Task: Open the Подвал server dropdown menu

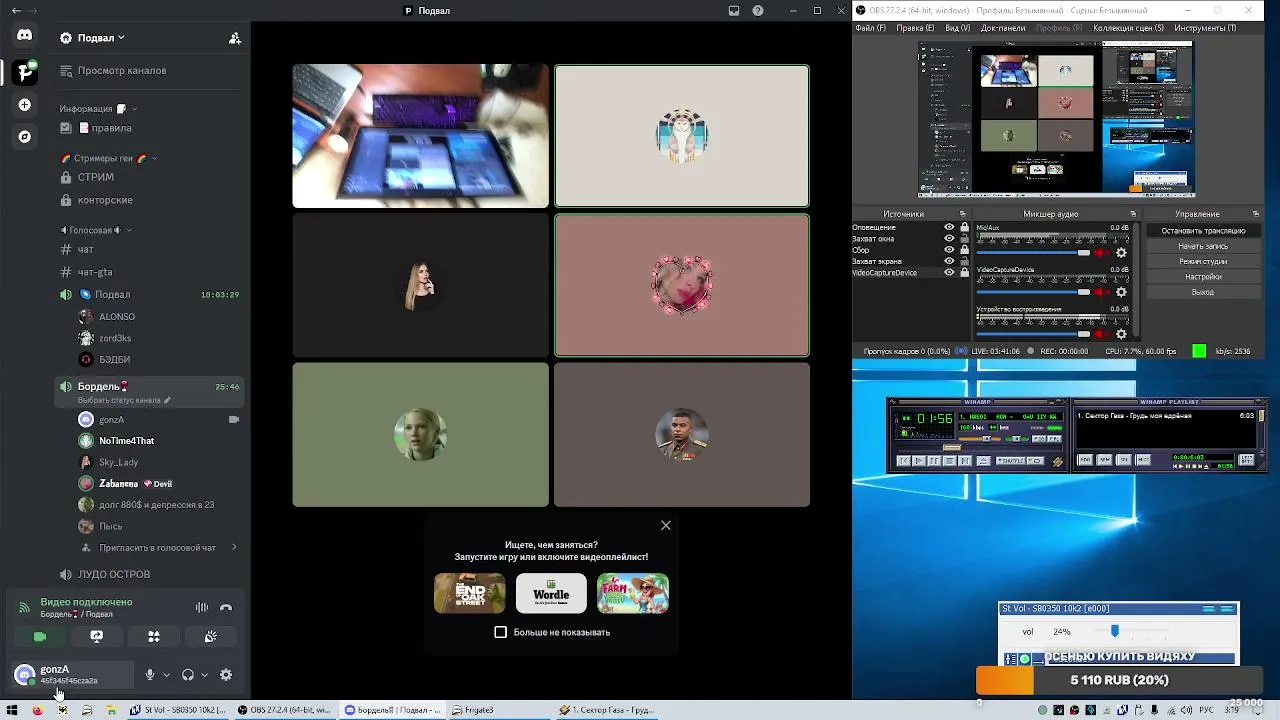Action: (101, 38)
